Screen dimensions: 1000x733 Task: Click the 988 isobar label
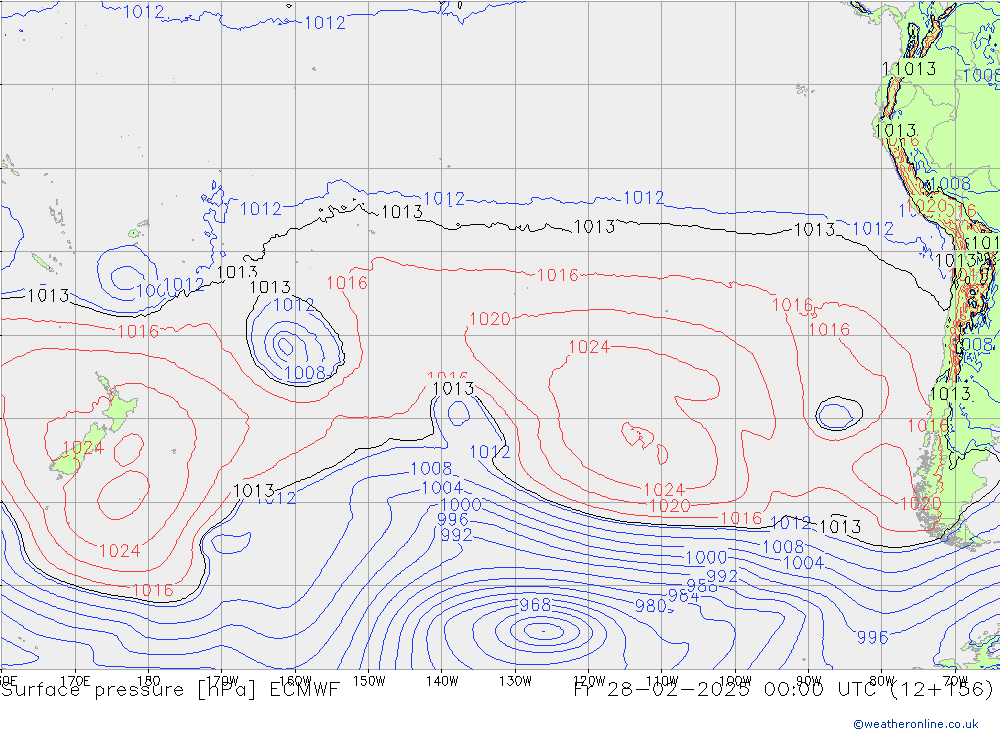pyautogui.click(x=702, y=586)
